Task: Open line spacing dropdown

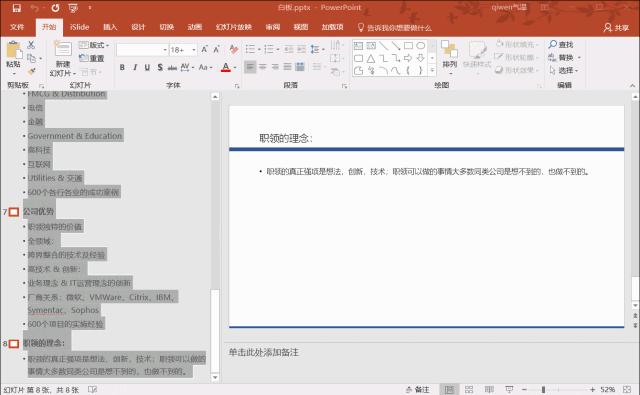Action: 318,49
